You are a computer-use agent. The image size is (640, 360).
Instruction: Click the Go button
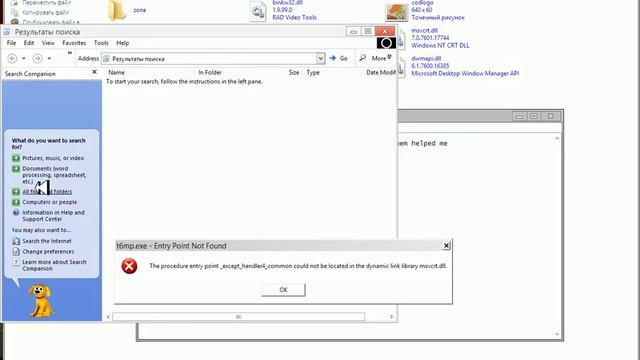[x=339, y=58]
